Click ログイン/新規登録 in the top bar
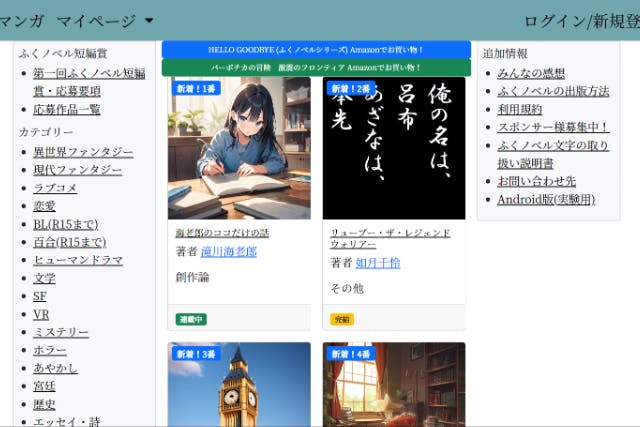 point(581,21)
